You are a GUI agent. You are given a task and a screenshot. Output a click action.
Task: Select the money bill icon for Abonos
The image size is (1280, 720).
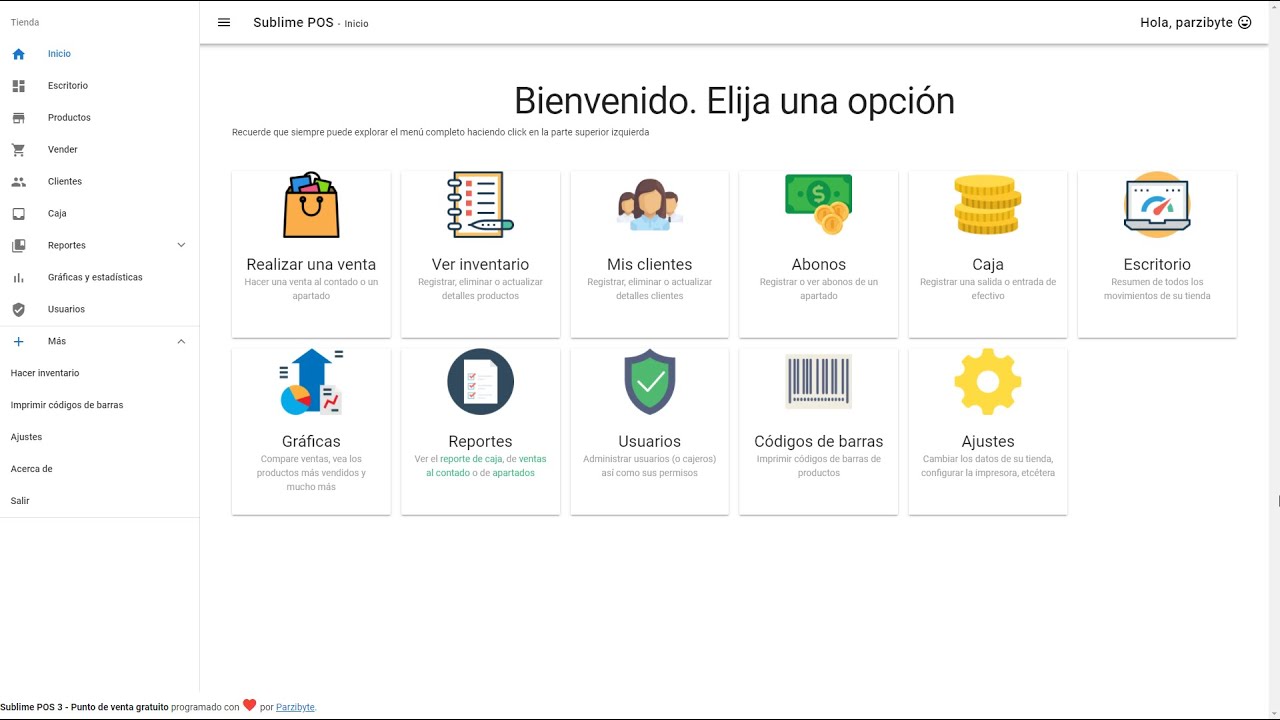click(x=818, y=204)
